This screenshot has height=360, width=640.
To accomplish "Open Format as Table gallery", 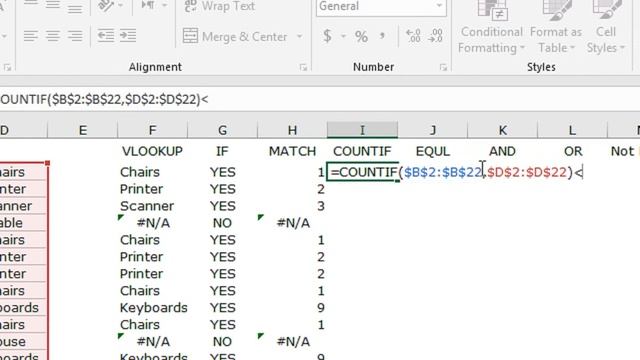I will click(x=556, y=28).
